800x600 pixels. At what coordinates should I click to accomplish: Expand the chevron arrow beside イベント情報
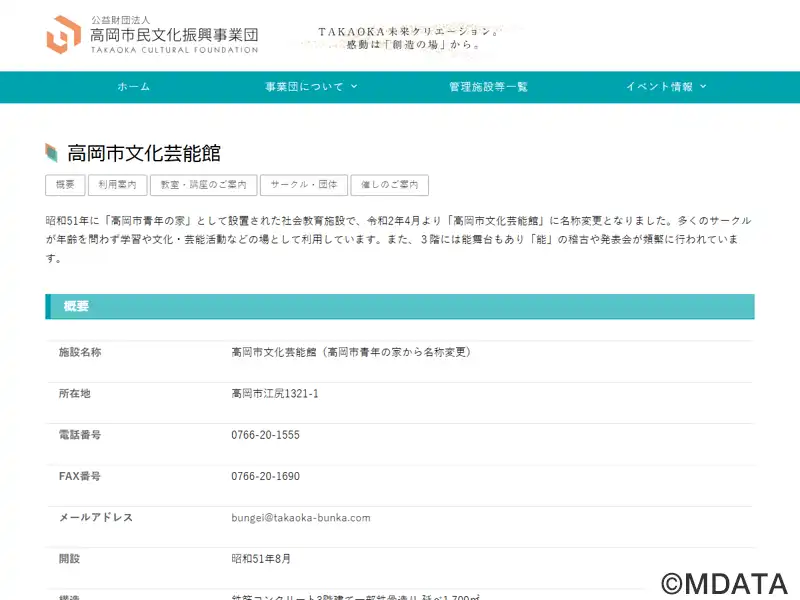(703, 87)
